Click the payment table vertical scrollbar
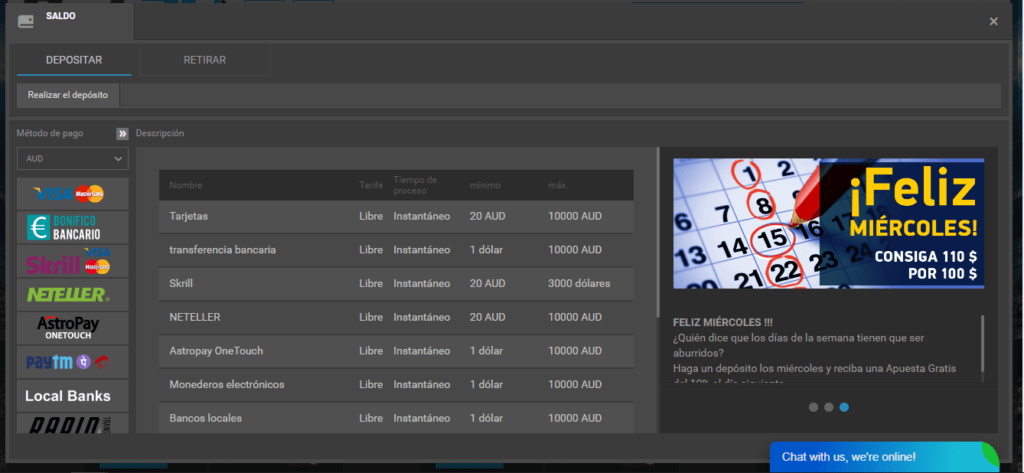1024x473 pixels. point(657,232)
